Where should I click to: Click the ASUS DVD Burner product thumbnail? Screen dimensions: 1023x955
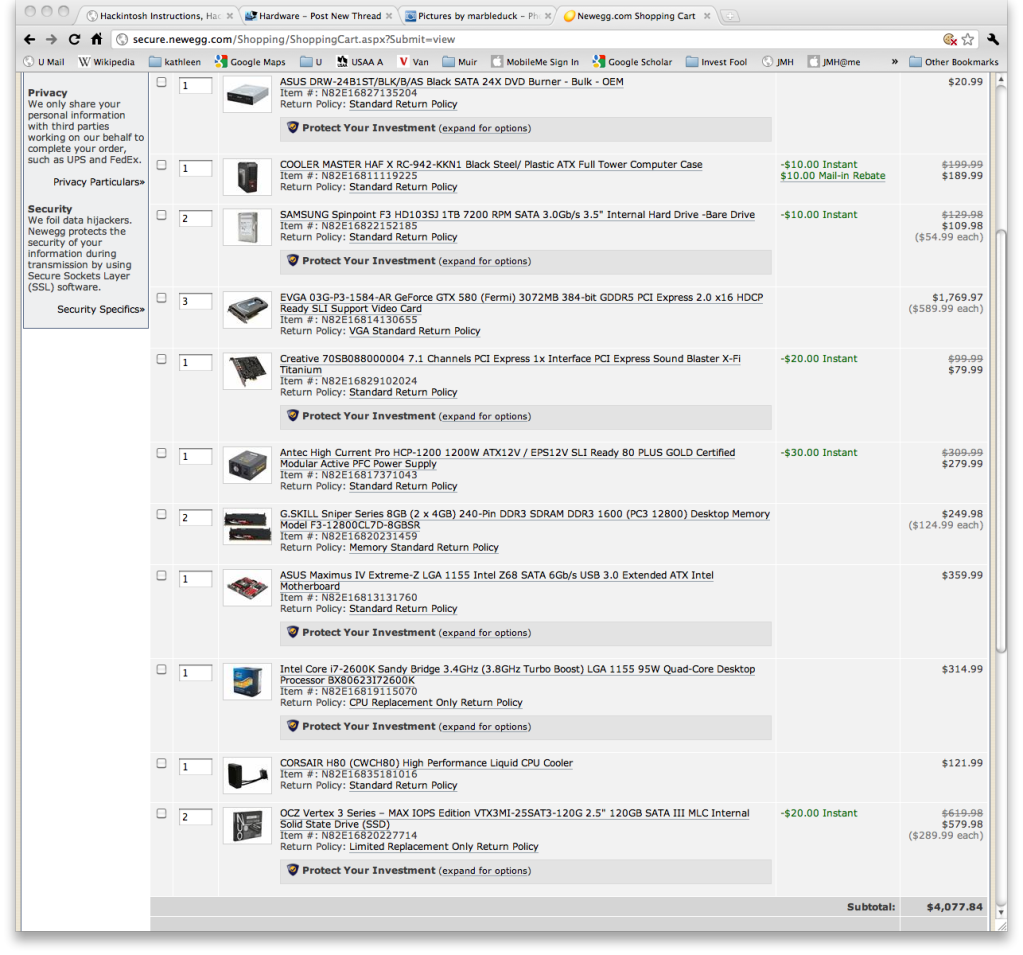247,95
